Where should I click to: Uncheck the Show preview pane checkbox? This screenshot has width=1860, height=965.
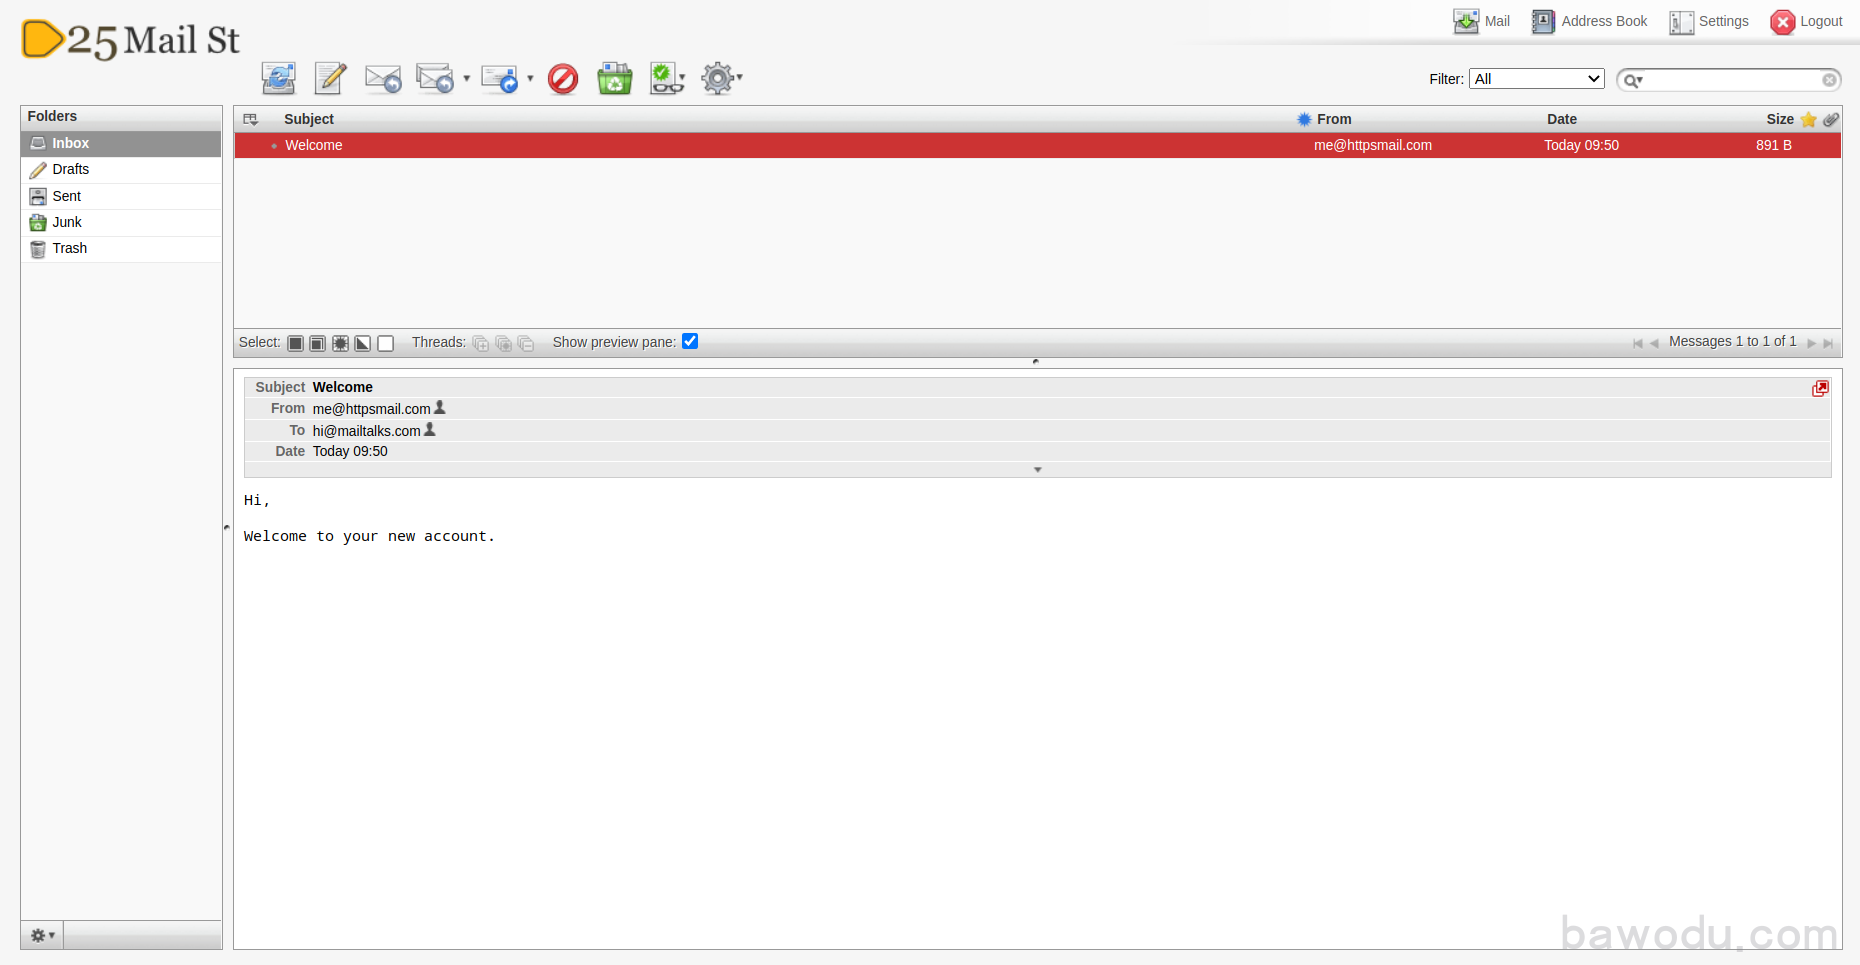(690, 342)
